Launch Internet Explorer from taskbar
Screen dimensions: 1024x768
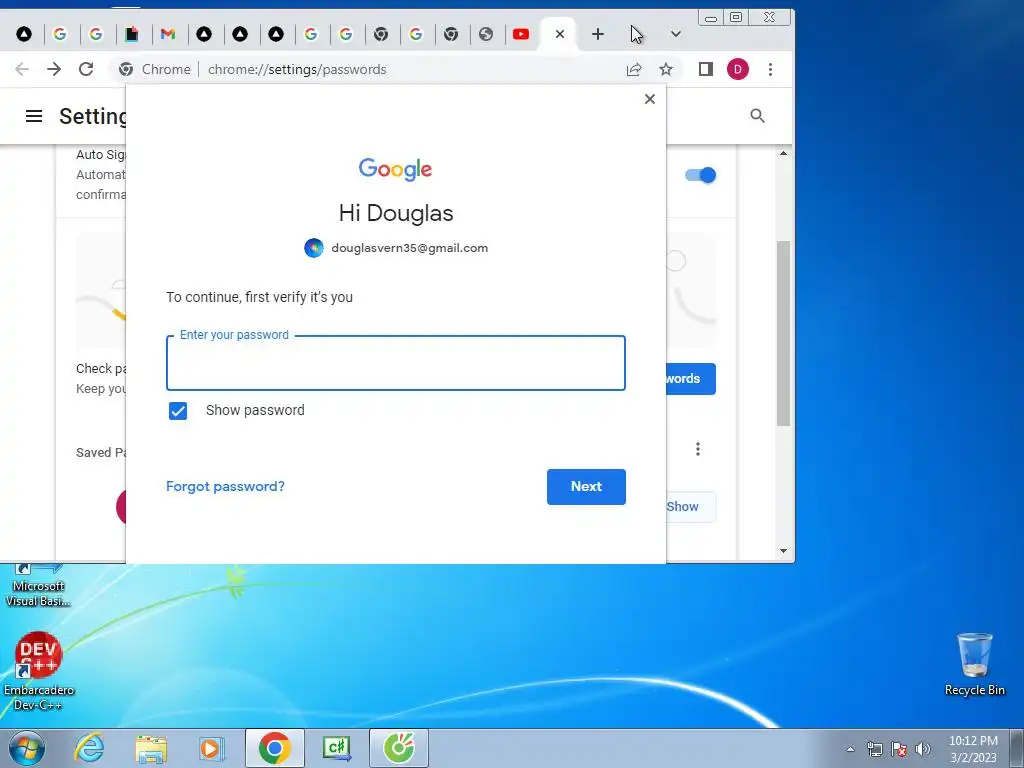tap(89, 748)
